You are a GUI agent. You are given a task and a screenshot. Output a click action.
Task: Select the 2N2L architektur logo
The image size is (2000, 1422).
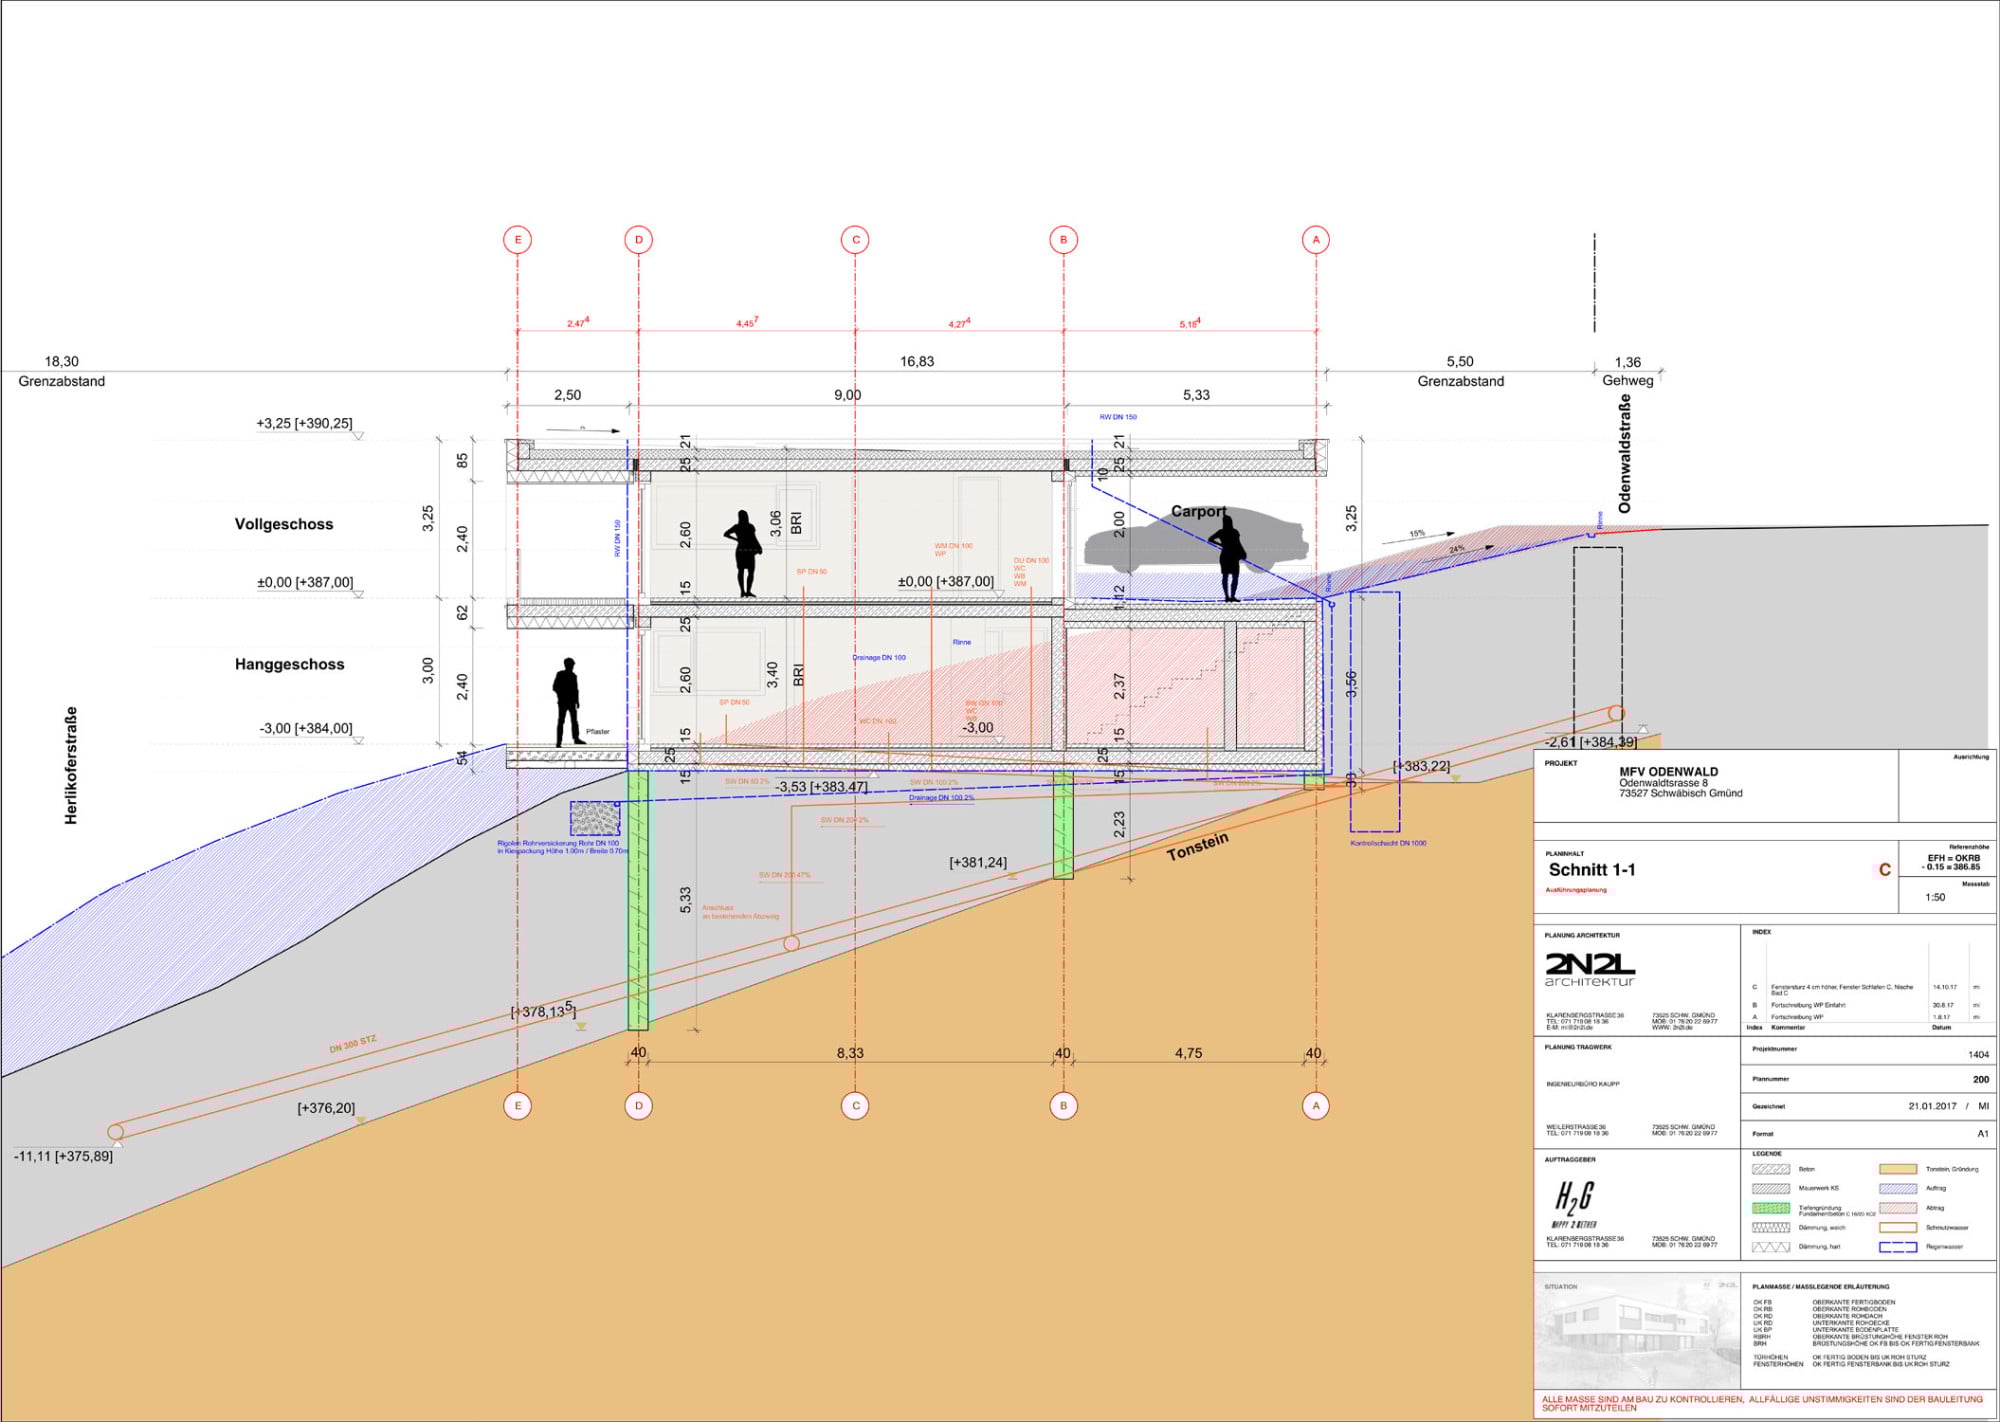pyautogui.click(x=1592, y=965)
